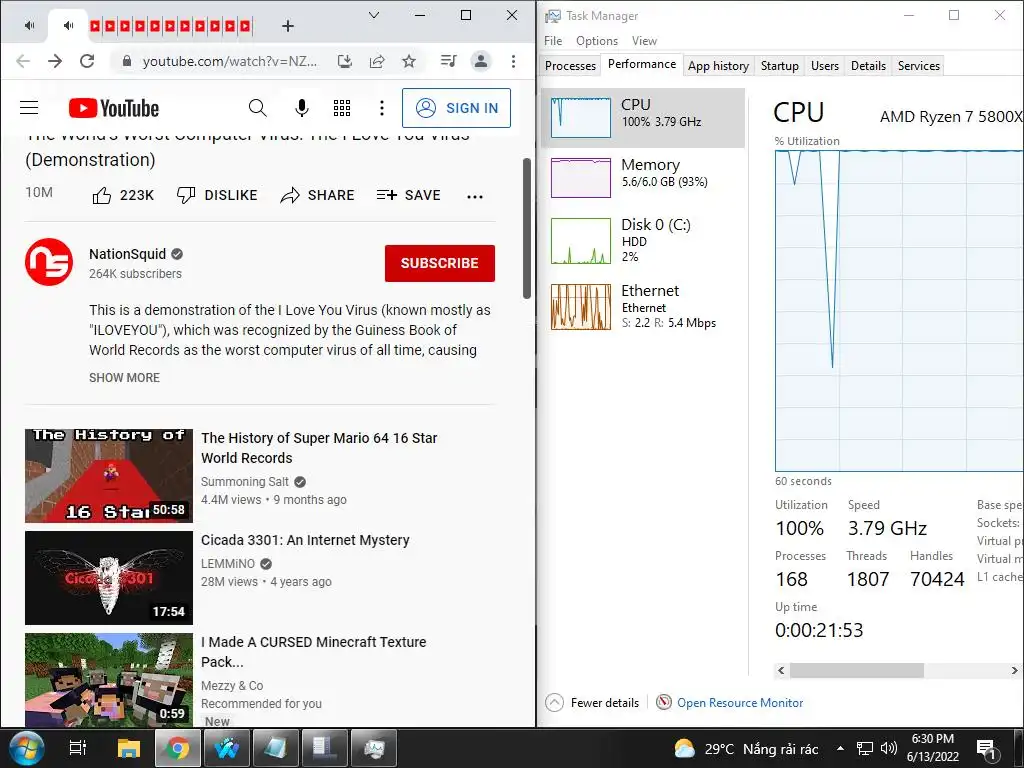Open Task Manager Options menu

point(597,40)
